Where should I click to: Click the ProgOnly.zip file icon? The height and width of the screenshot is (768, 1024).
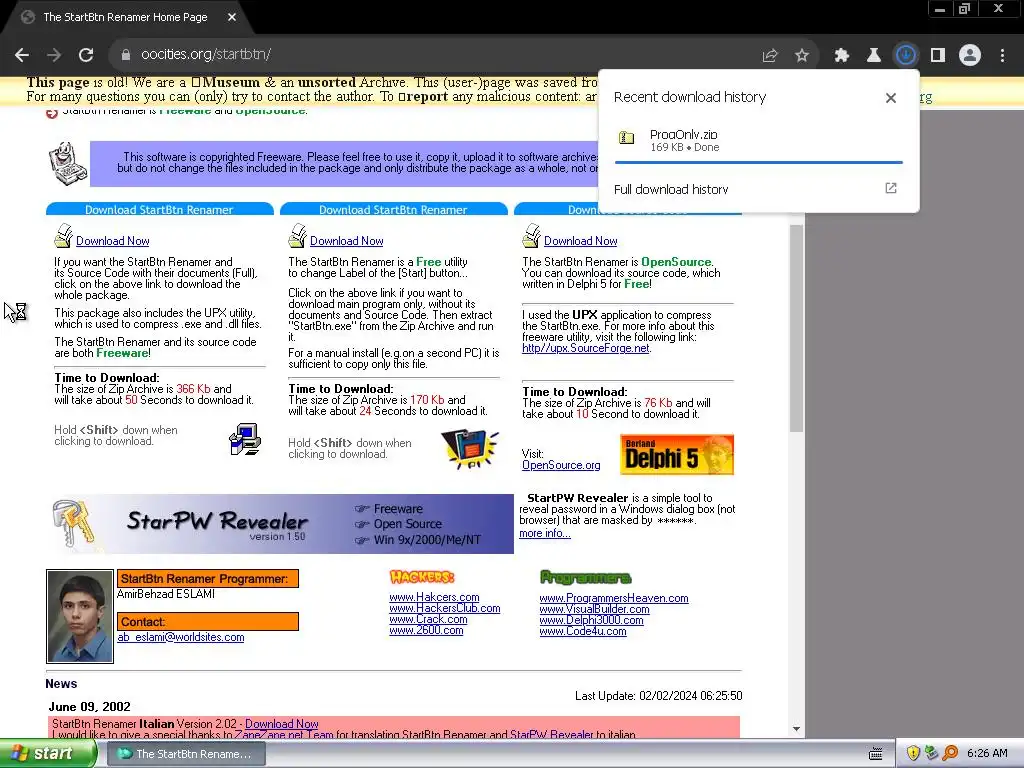coord(627,137)
